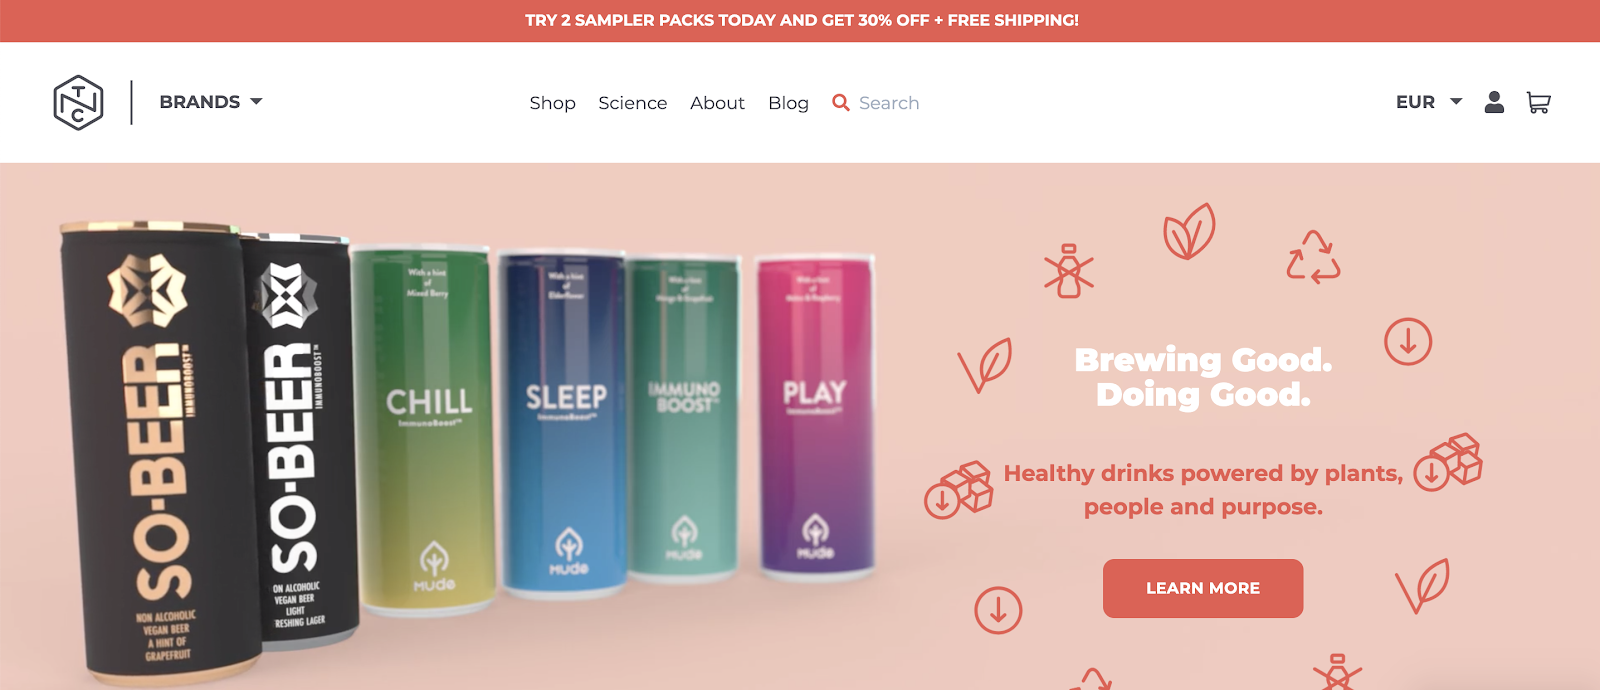Image resolution: width=1600 pixels, height=690 pixels.
Task: Open the EUR currency selector
Action: click(x=1429, y=102)
